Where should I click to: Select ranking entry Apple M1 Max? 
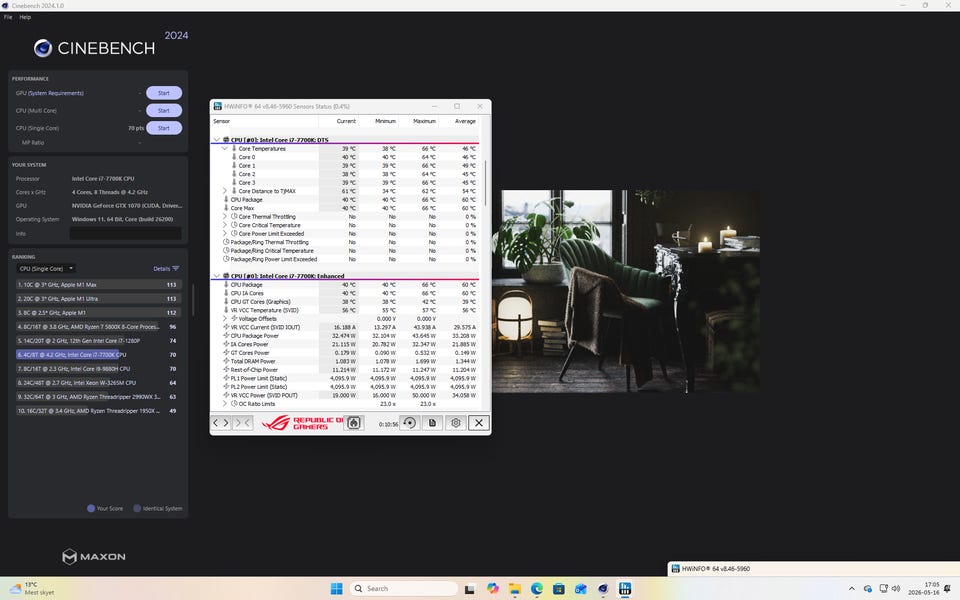[x=99, y=285]
